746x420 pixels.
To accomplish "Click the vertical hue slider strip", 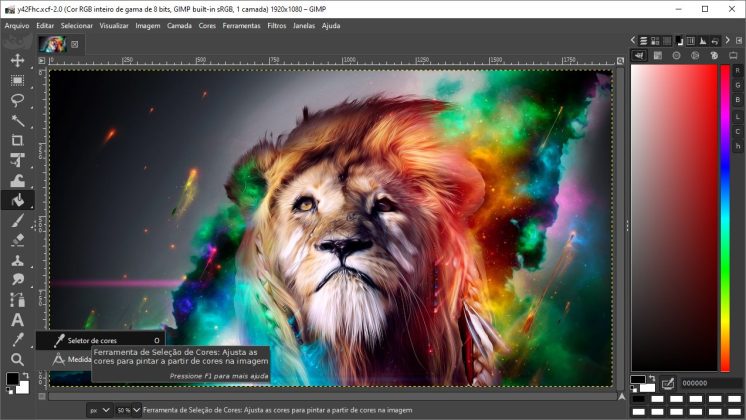I will tap(725, 218).
